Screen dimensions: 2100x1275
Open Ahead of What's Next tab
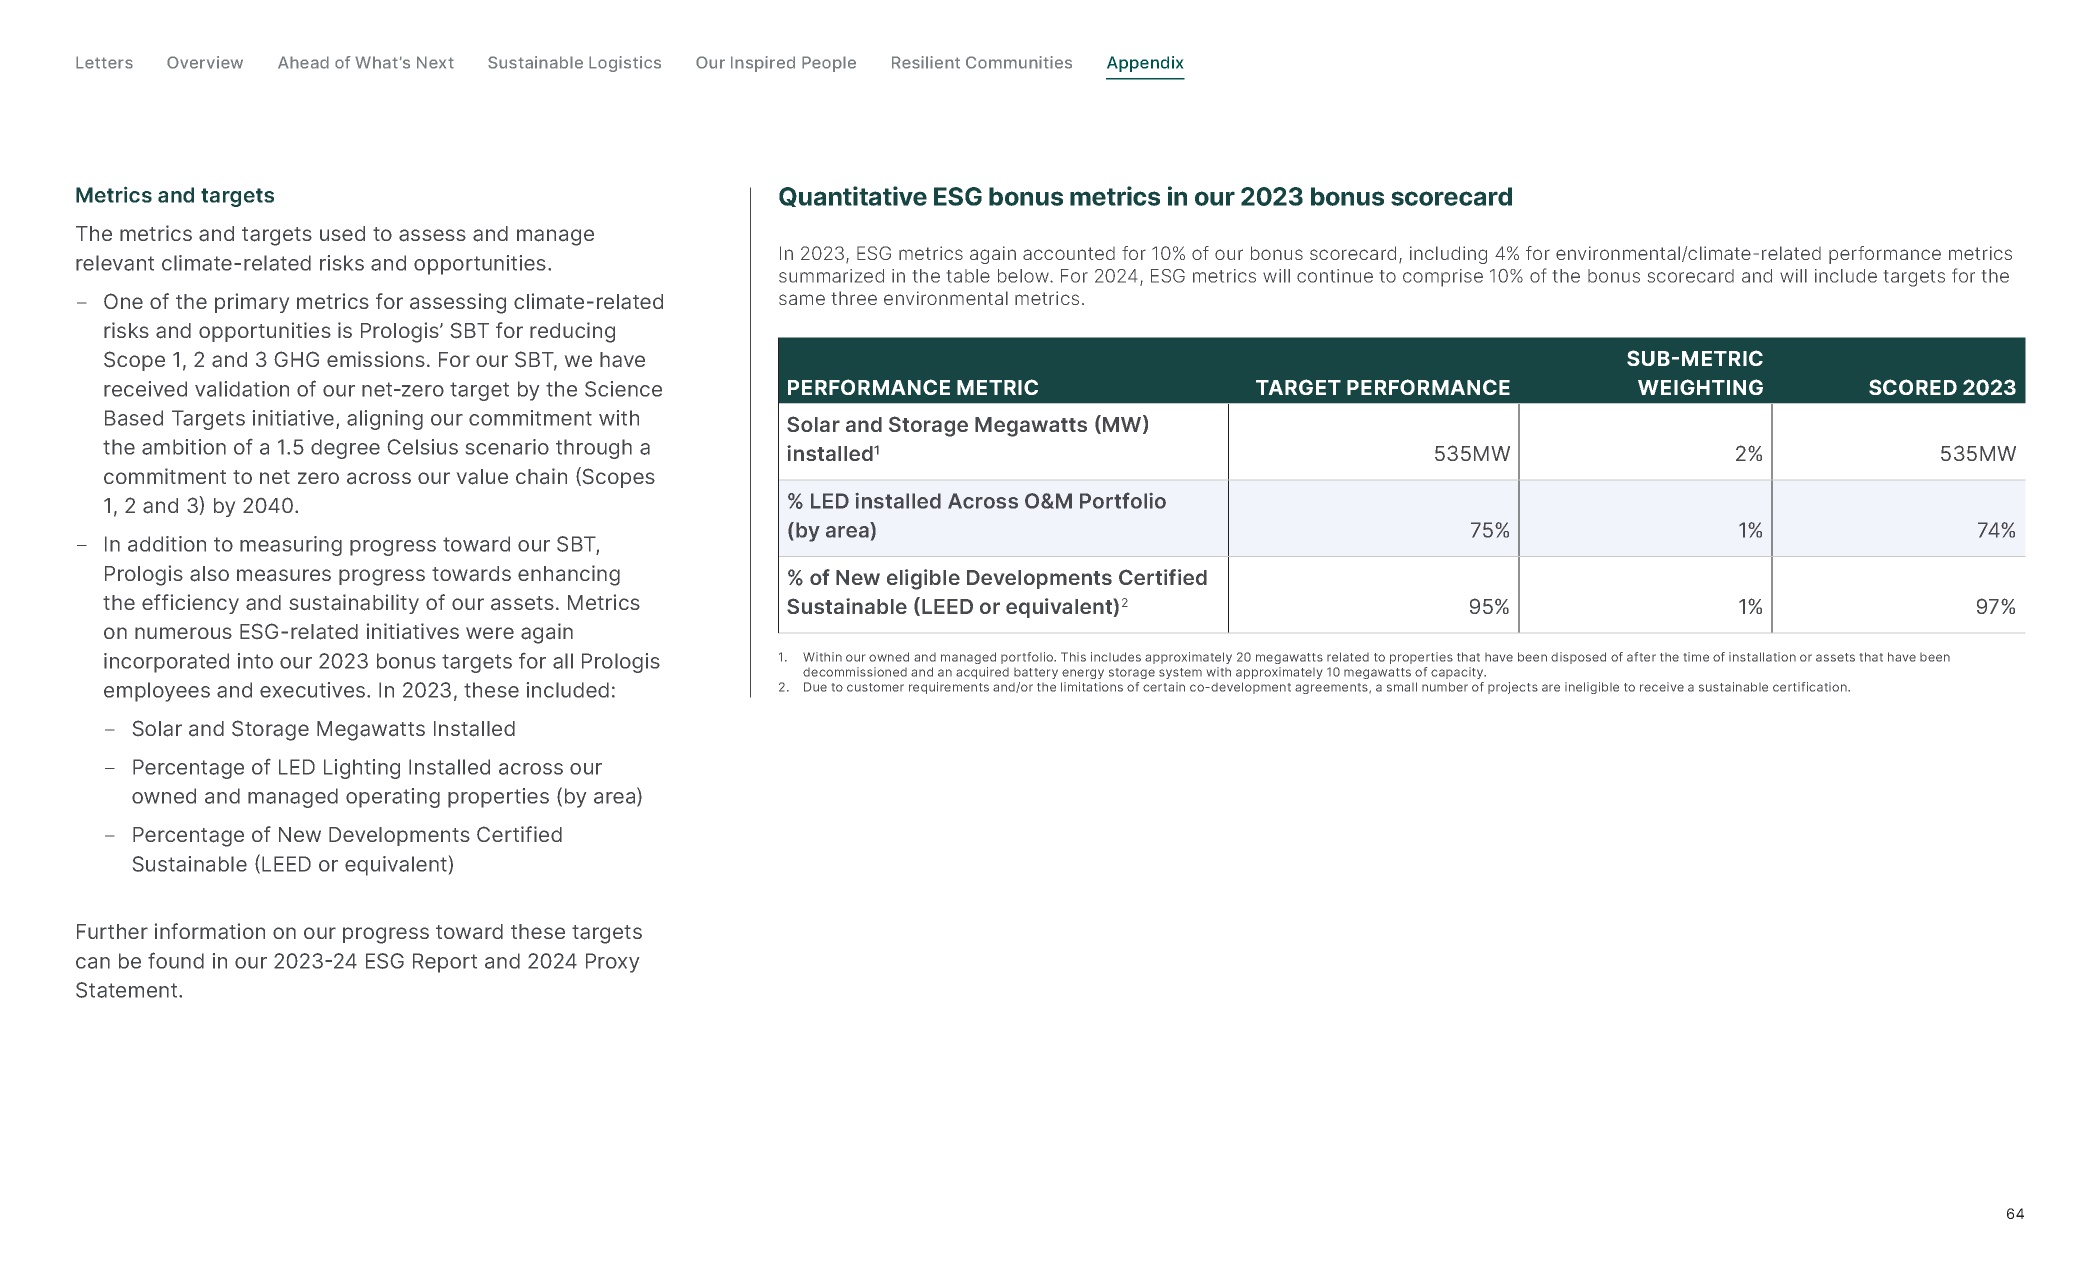click(365, 63)
